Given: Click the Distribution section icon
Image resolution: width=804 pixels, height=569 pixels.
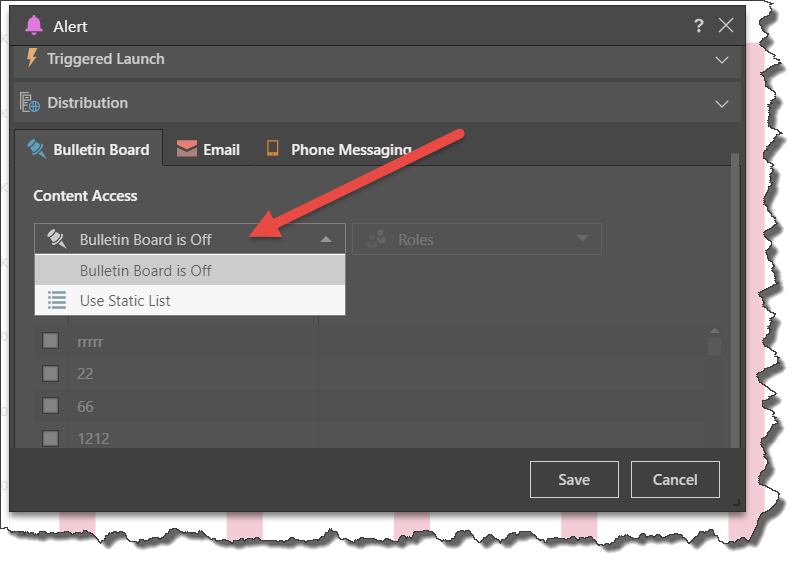Looking at the screenshot, I should pyautogui.click(x=30, y=103).
